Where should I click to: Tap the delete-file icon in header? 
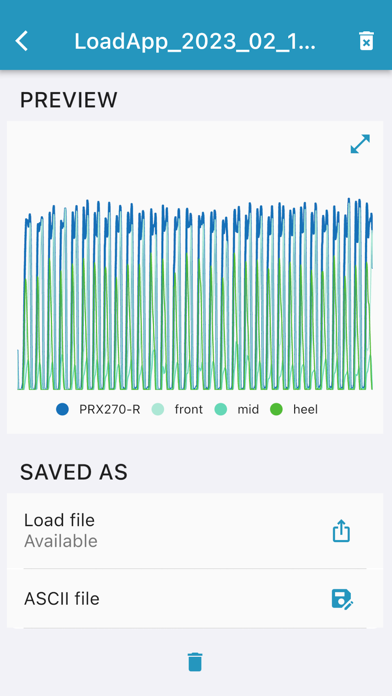click(366, 41)
